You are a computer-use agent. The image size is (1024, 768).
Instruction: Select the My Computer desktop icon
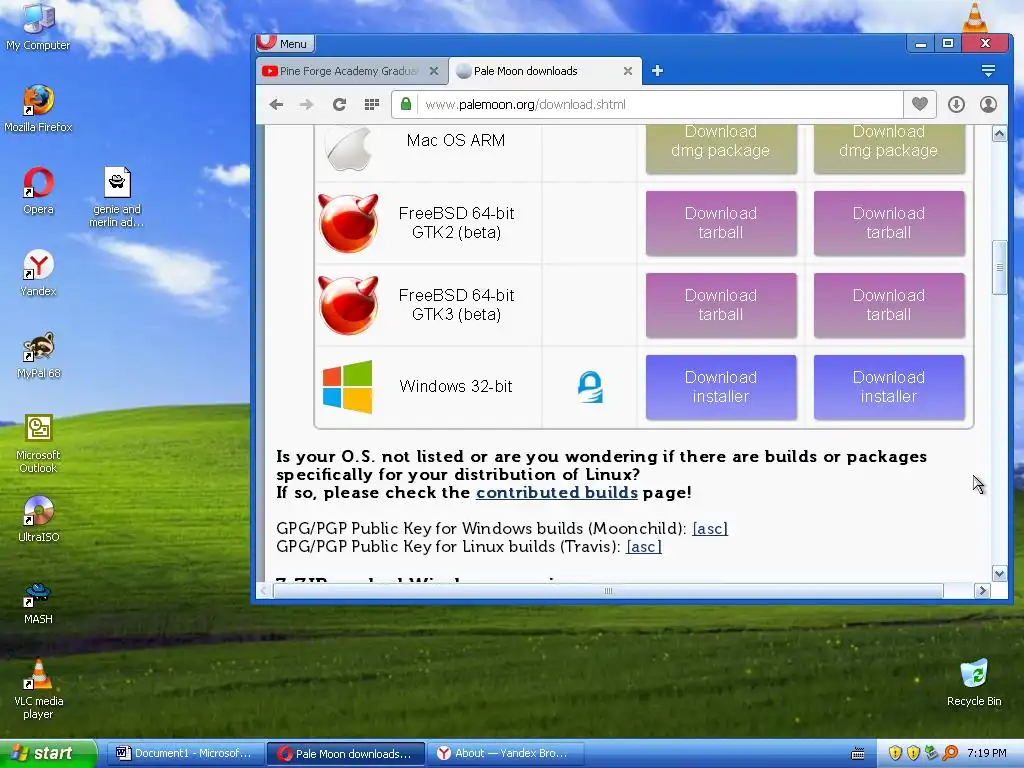[x=38, y=27]
